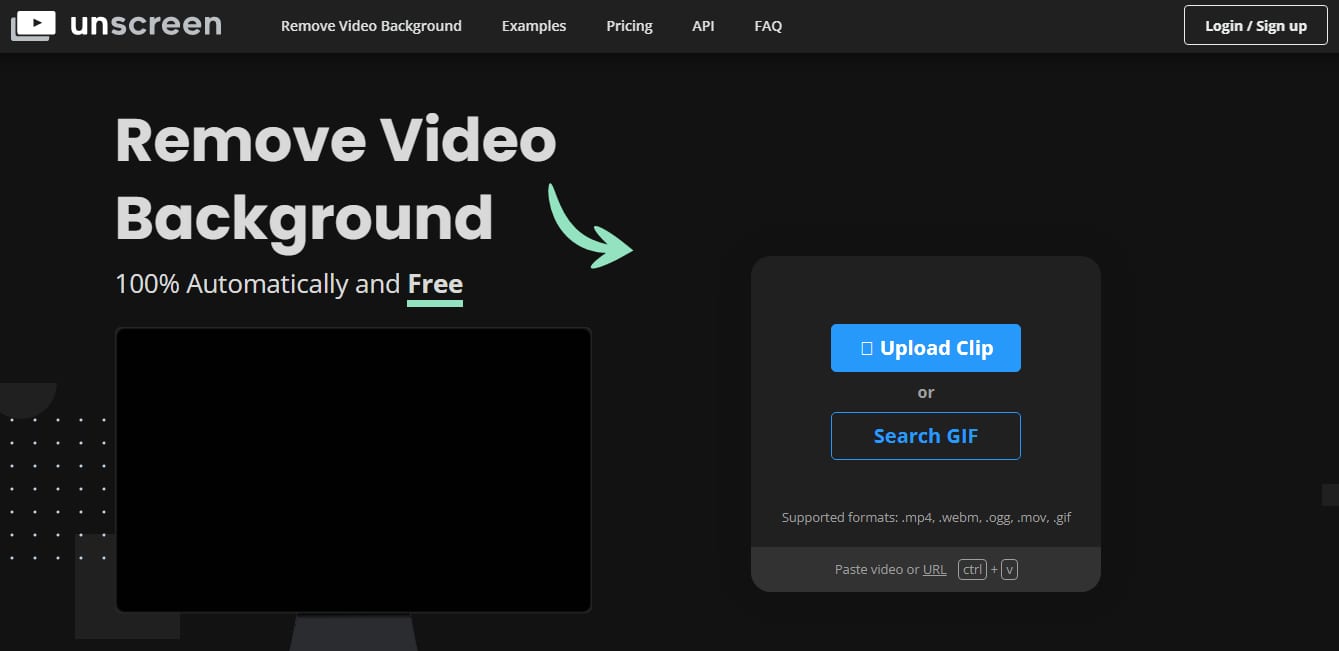Click the unscreen play-button logo icon
The width and height of the screenshot is (1339, 651).
coord(33,24)
